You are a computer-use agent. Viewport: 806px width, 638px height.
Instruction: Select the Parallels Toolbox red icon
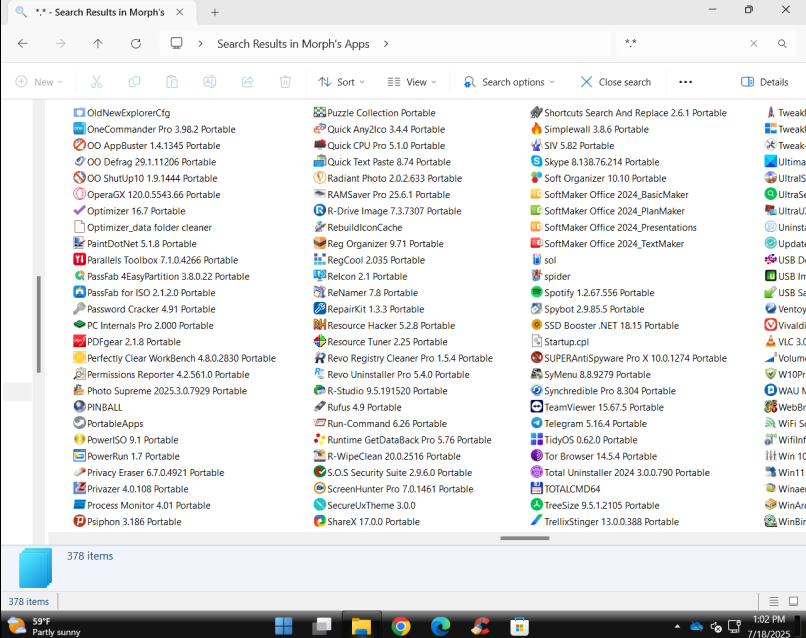(x=79, y=260)
